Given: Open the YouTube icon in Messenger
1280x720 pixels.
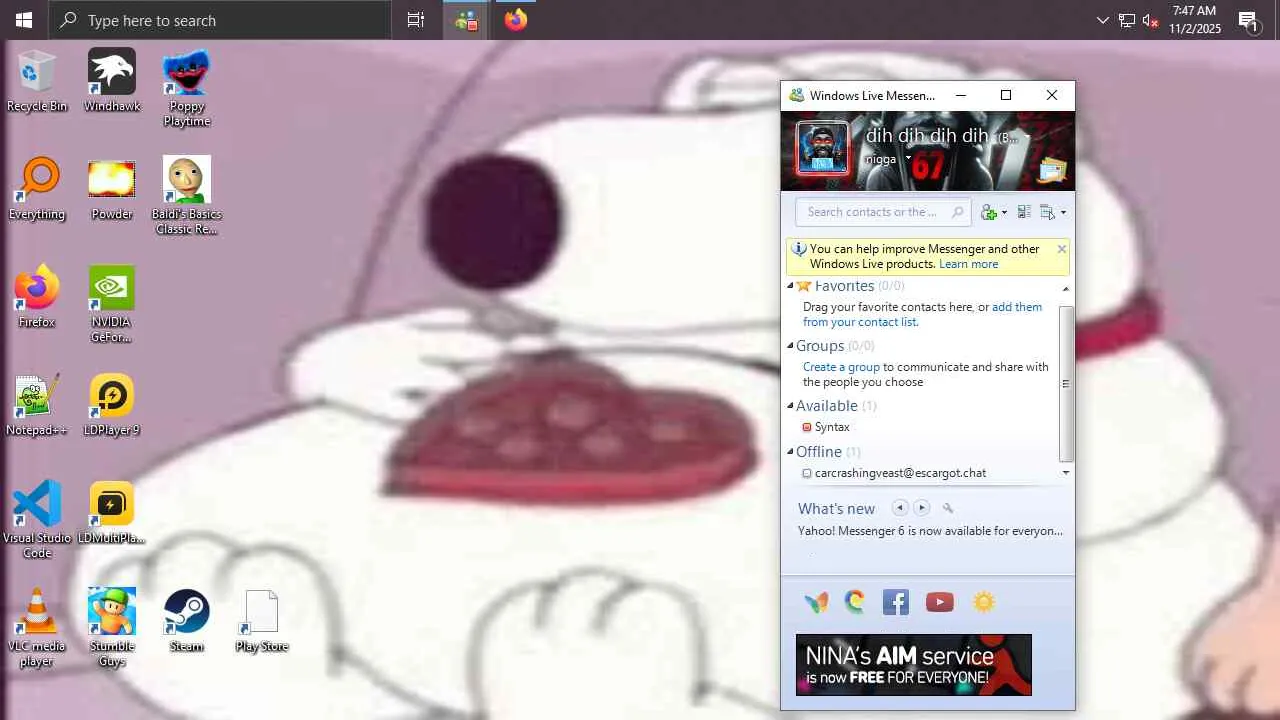Looking at the screenshot, I should pos(940,602).
